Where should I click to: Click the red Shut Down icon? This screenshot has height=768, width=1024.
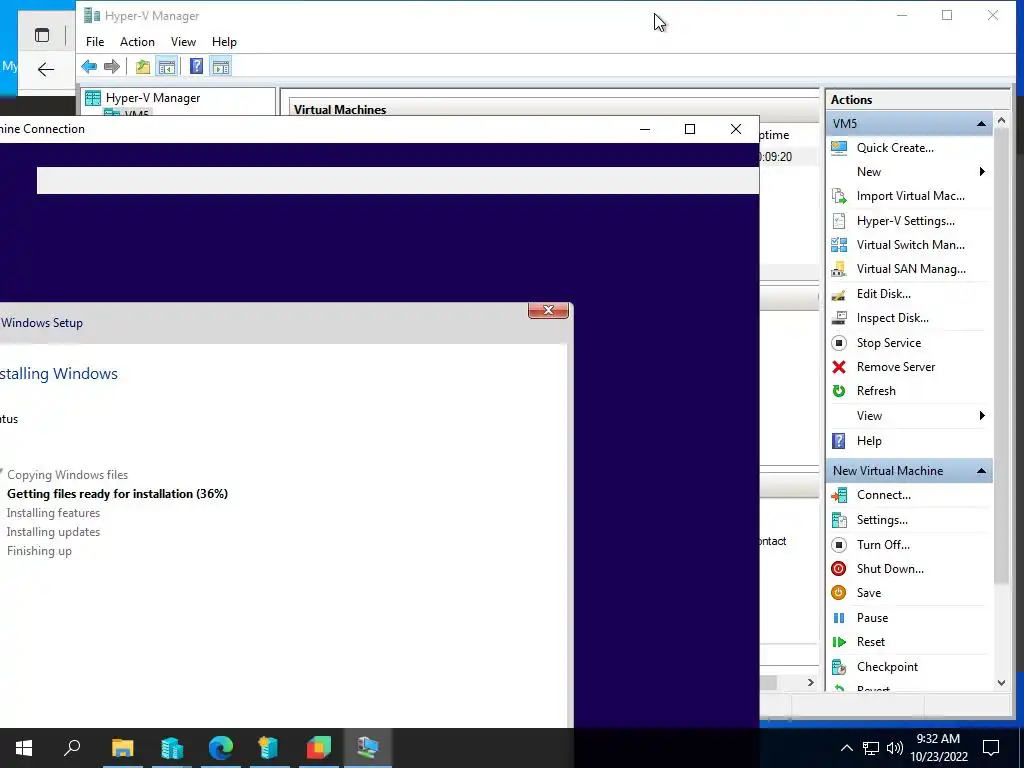pyautogui.click(x=839, y=569)
